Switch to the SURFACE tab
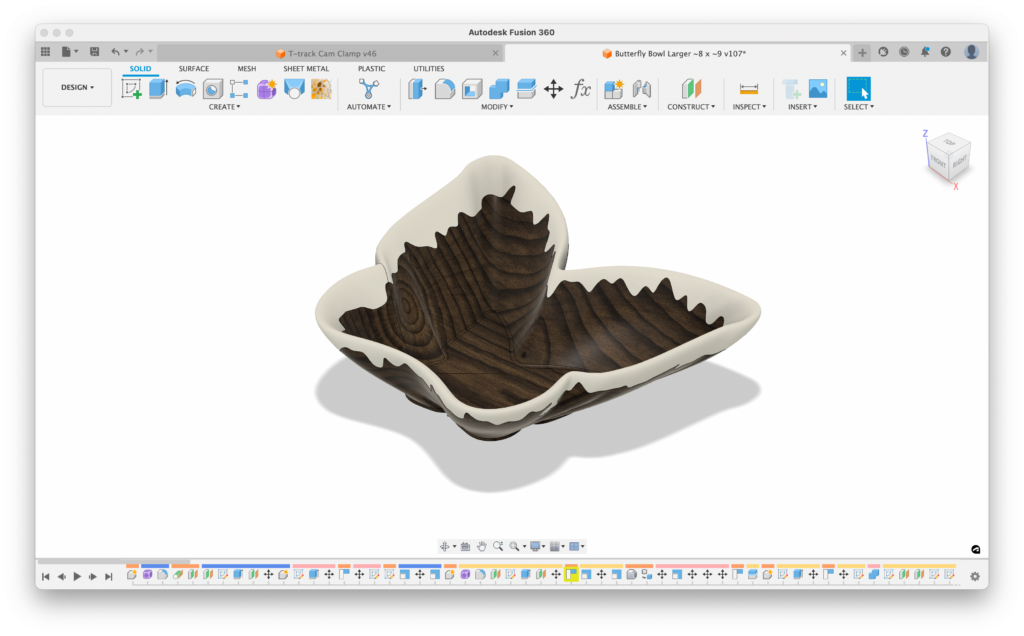 (x=192, y=68)
